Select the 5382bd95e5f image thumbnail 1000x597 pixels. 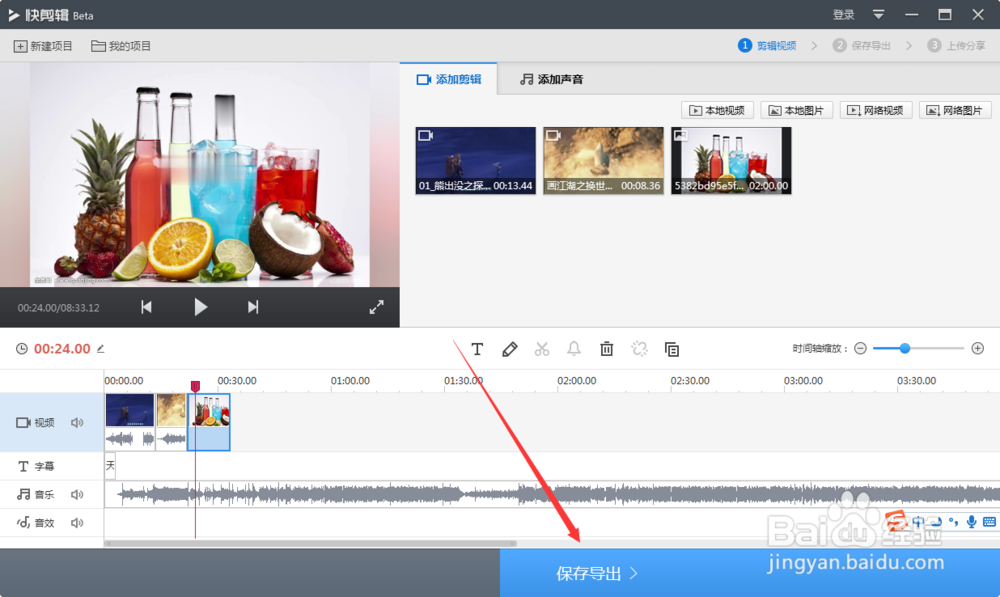pyautogui.click(x=731, y=160)
